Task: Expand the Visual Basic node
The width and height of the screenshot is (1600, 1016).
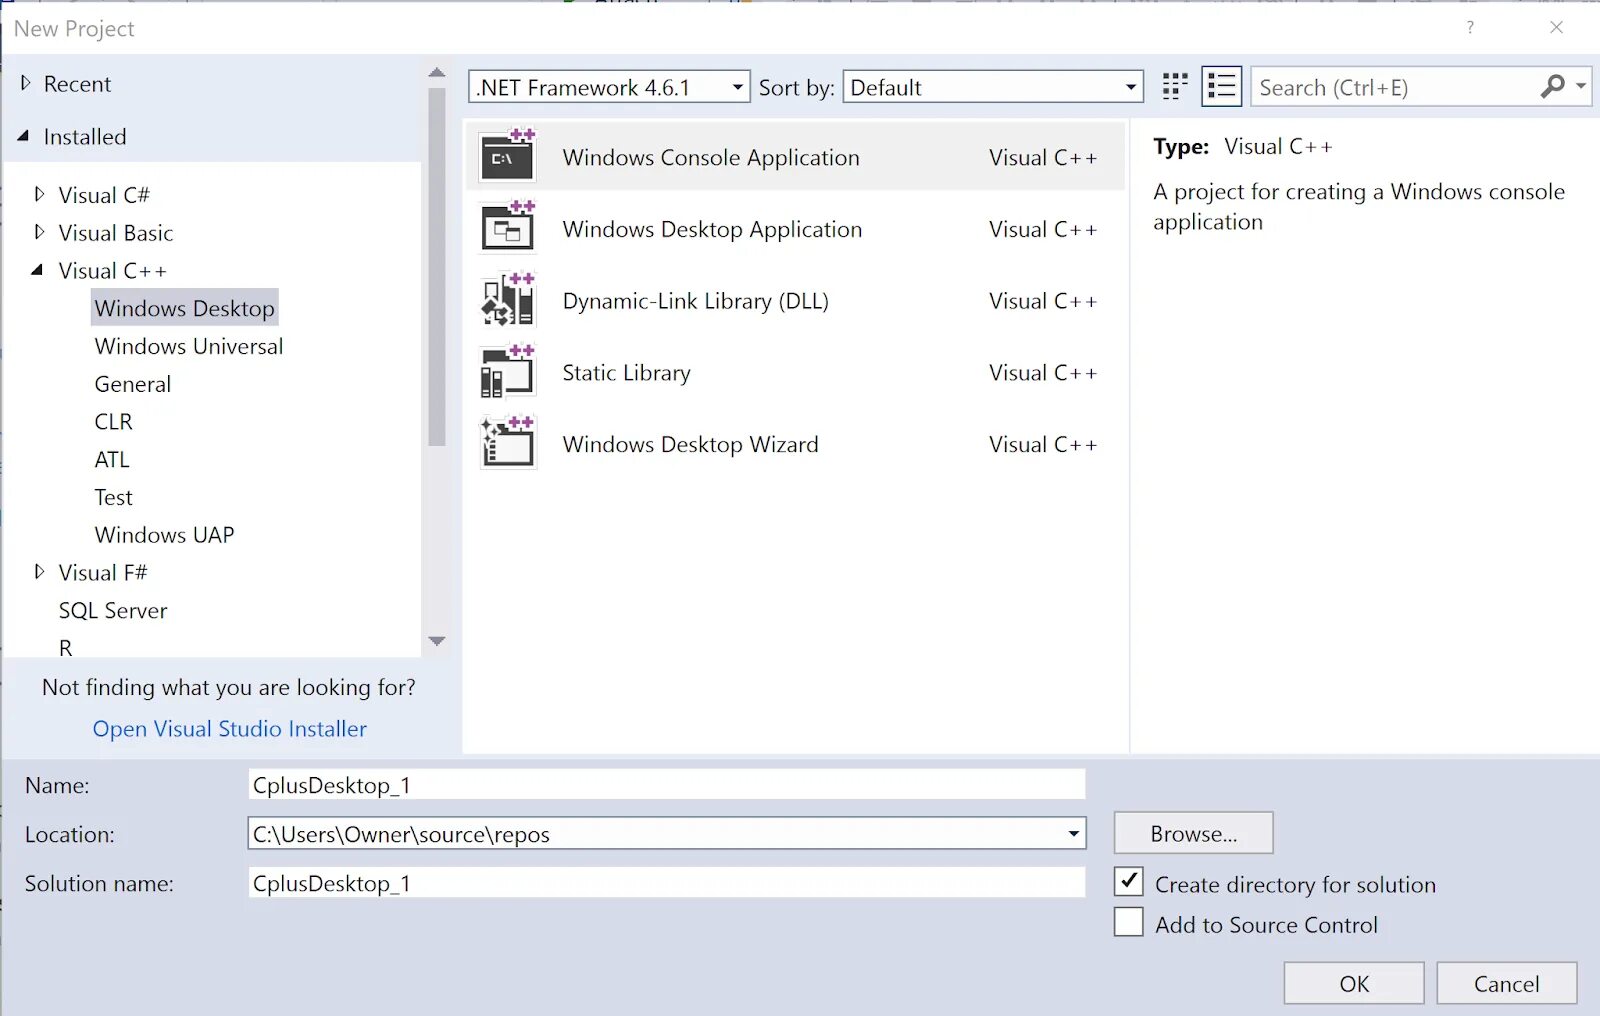Action: pyautogui.click(x=39, y=232)
